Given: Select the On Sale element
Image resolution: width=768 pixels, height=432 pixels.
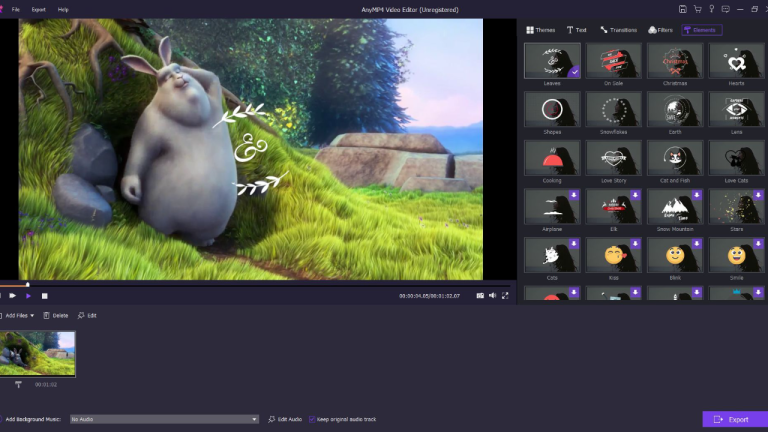Looking at the screenshot, I should click(613, 61).
